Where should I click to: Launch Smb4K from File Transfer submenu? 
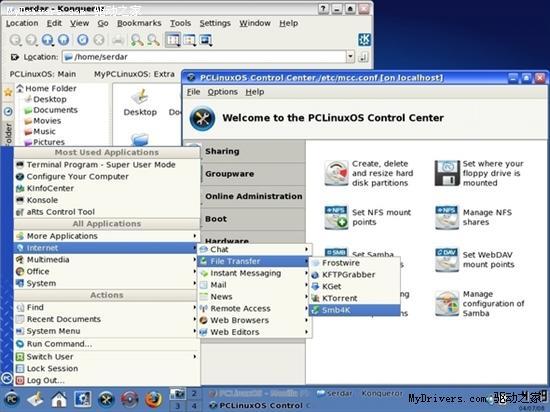pyautogui.click(x=355, y=310)
